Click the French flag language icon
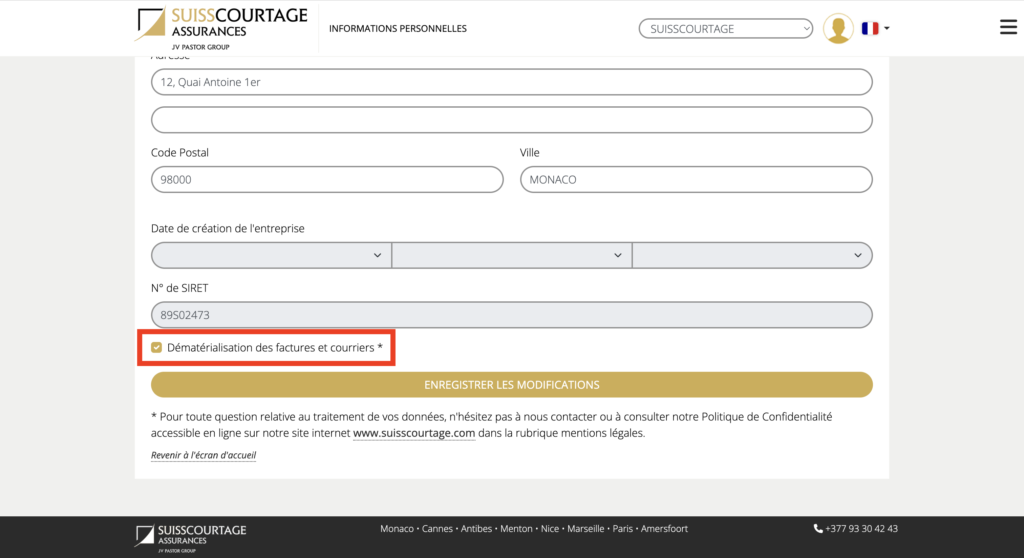The width and height of the screenshot is (1024, 558). (869, 29)
